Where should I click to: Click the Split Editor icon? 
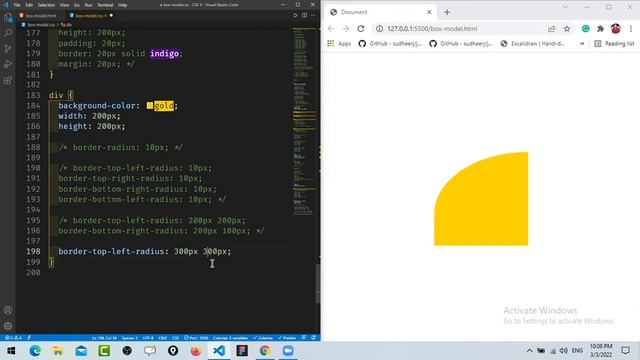click(x=304, y=16)
